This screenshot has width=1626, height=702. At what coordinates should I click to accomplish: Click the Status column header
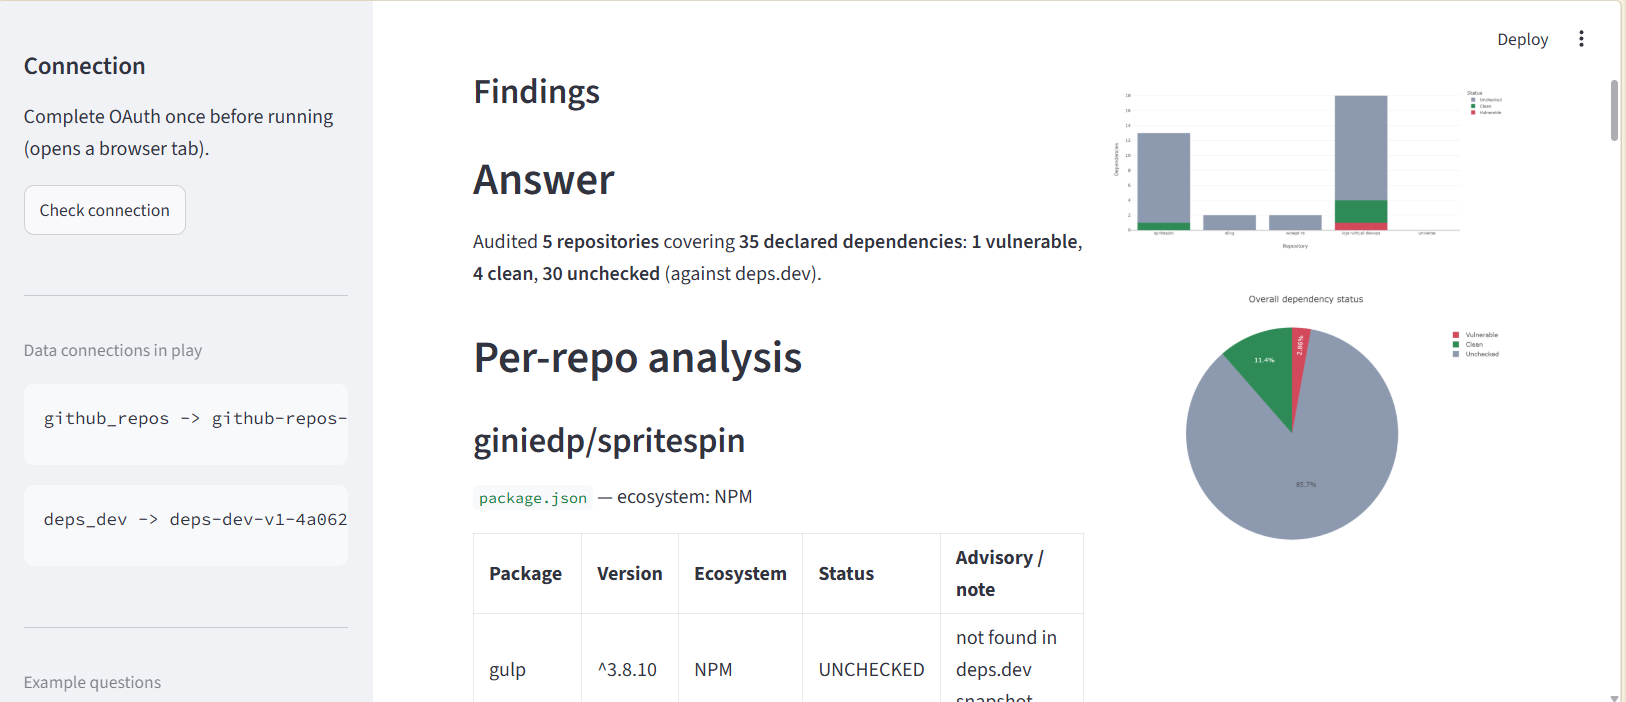[x=846, y=574]
